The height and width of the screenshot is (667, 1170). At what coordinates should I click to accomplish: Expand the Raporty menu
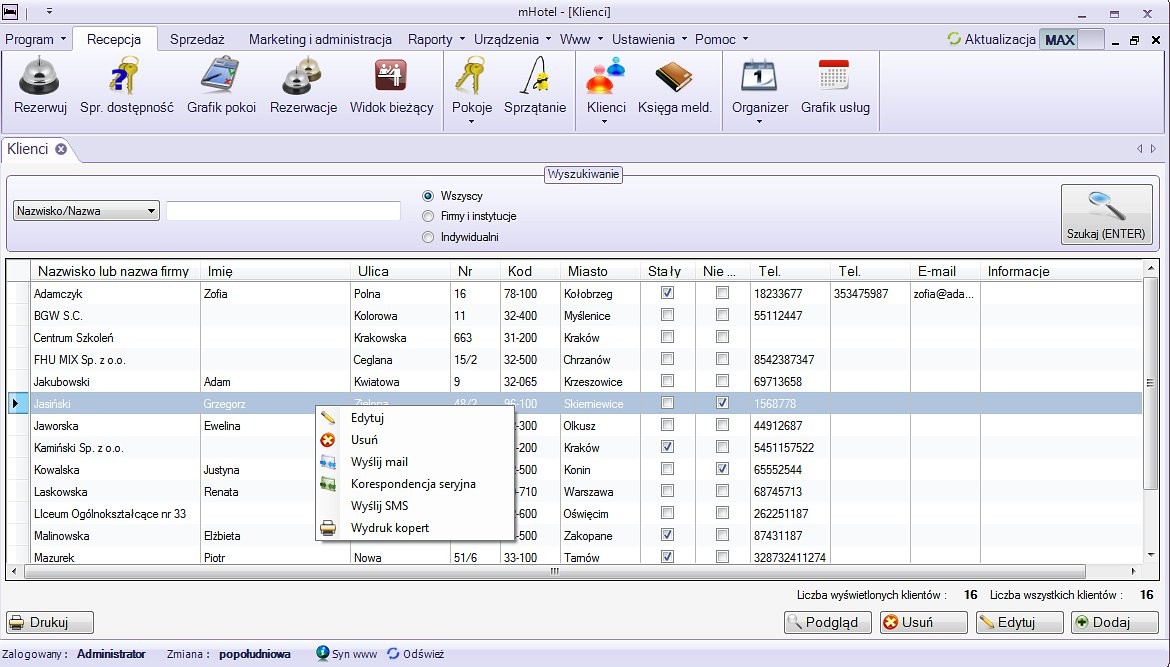click(437, 40)
